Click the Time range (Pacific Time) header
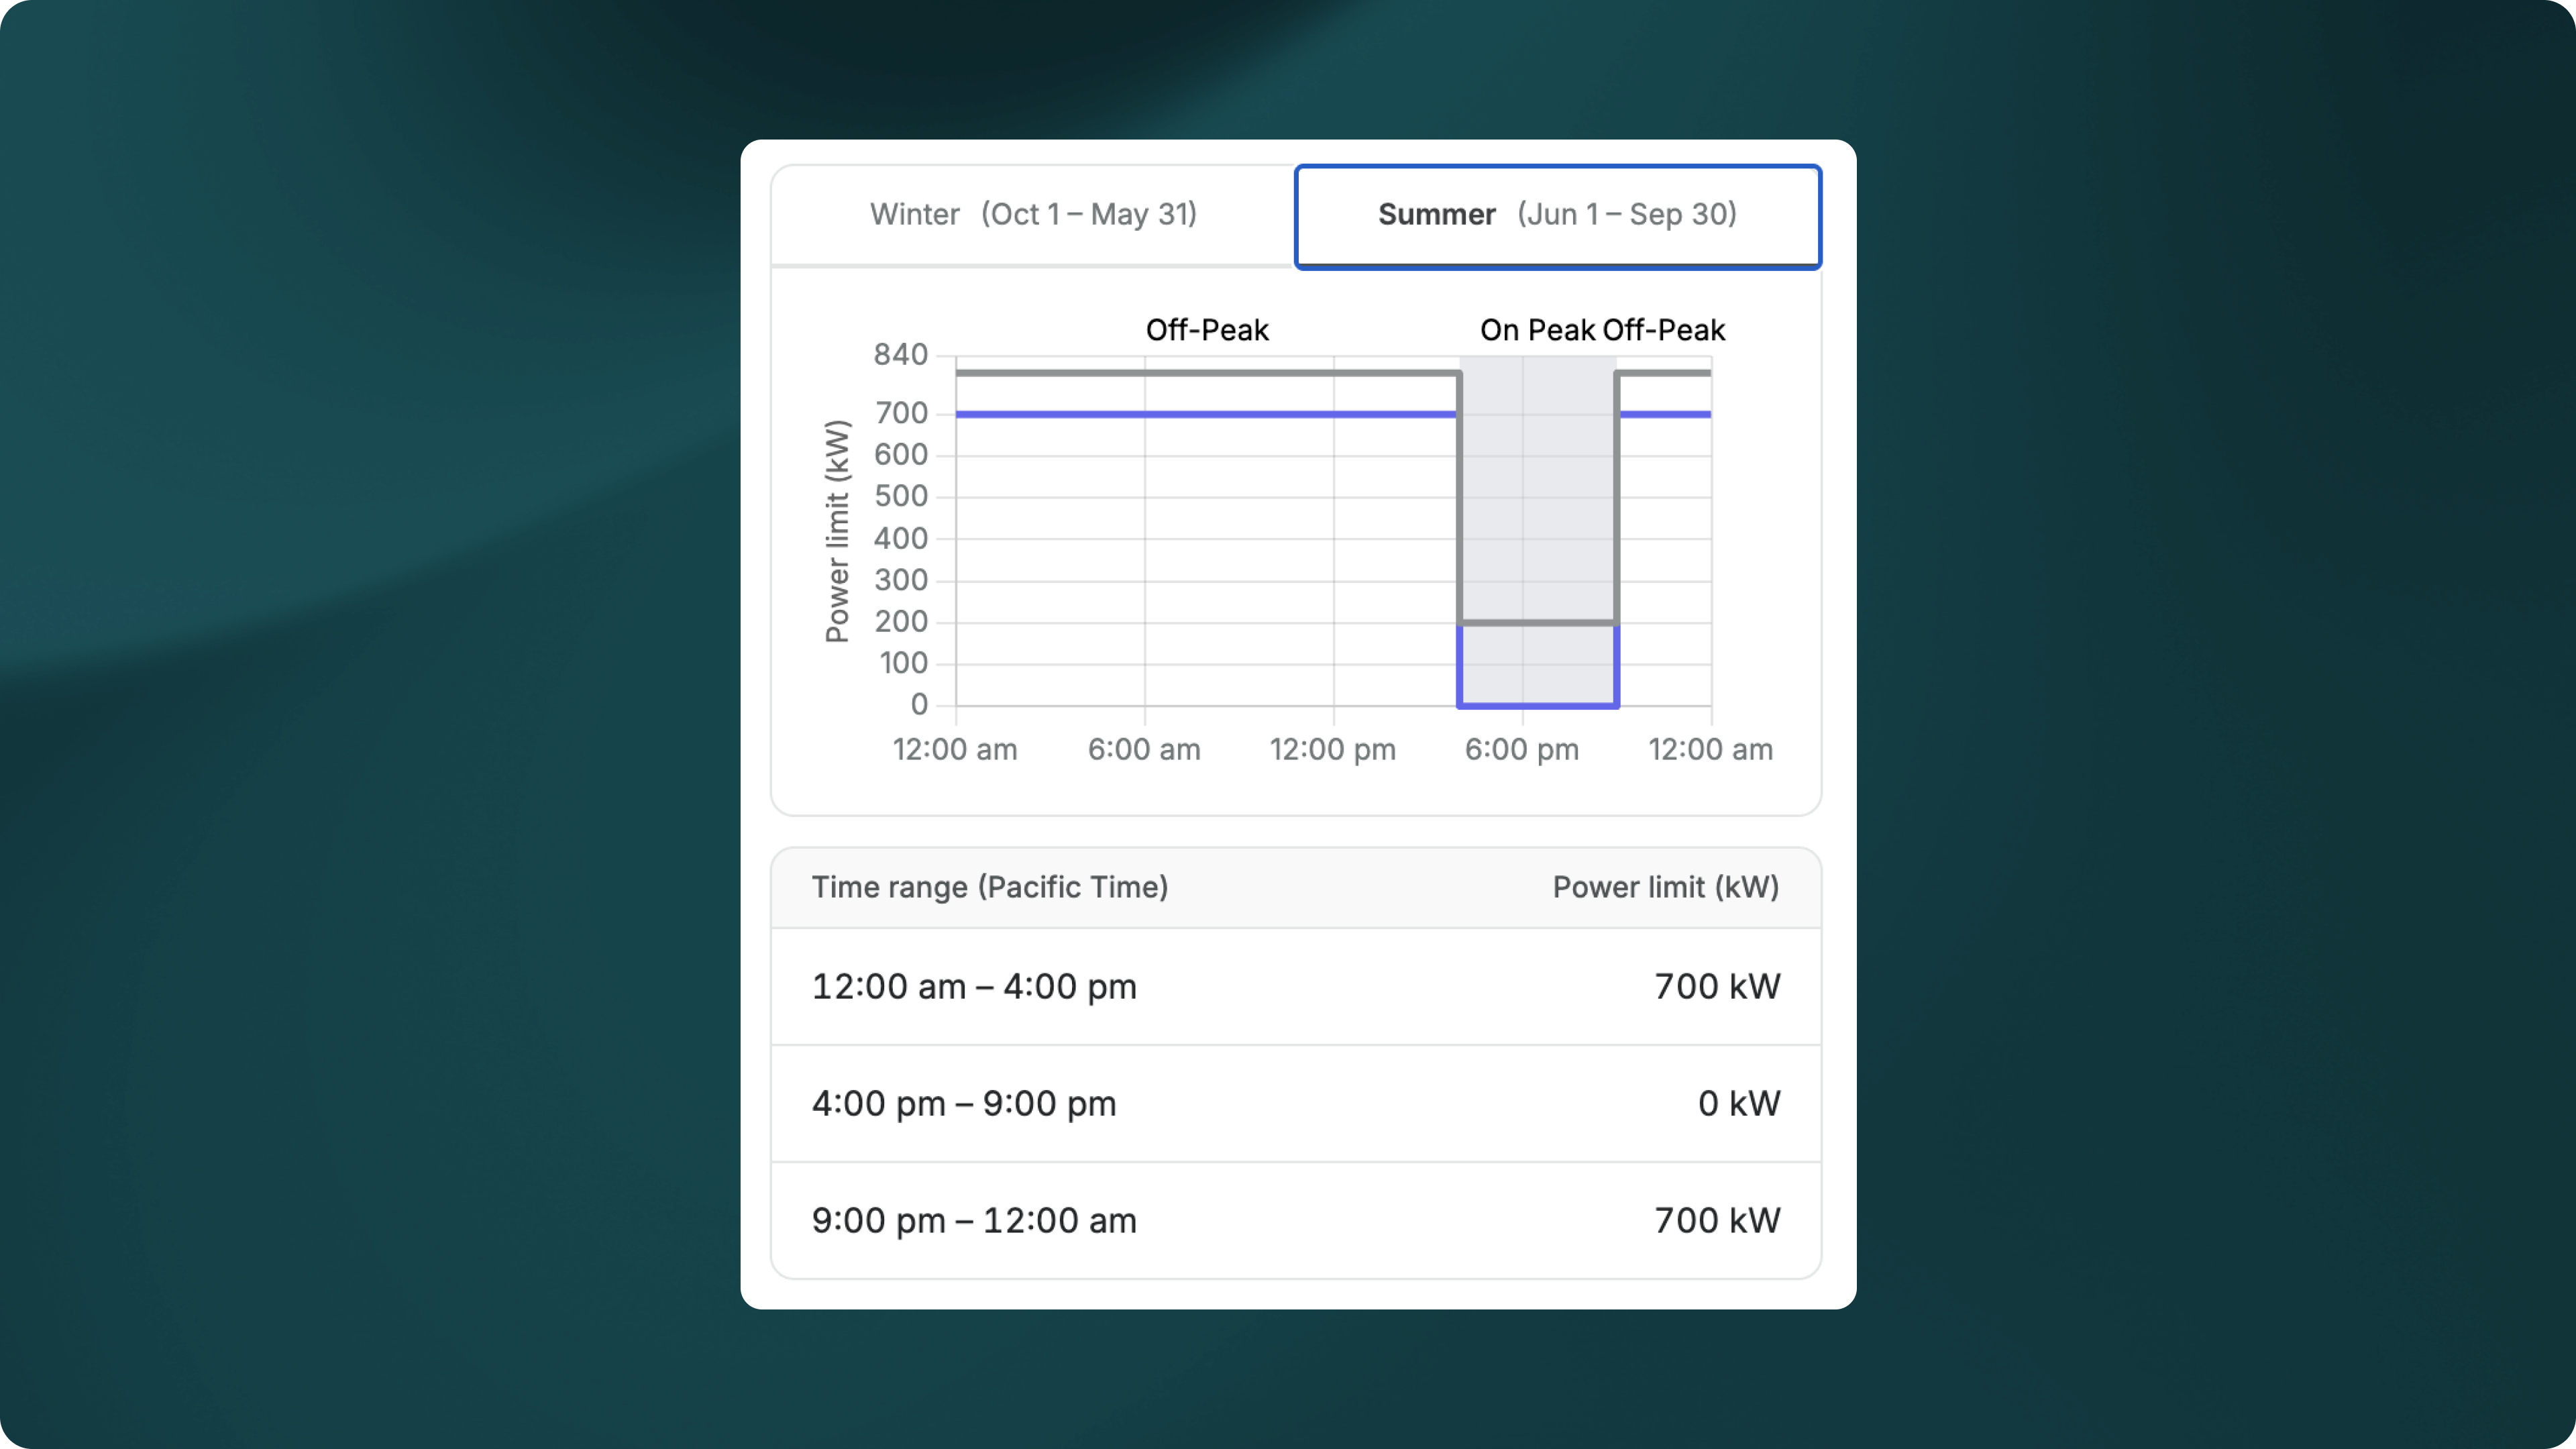Image resolution: width=2576 pixels, height=1449 pixels. tap(989, 887)
